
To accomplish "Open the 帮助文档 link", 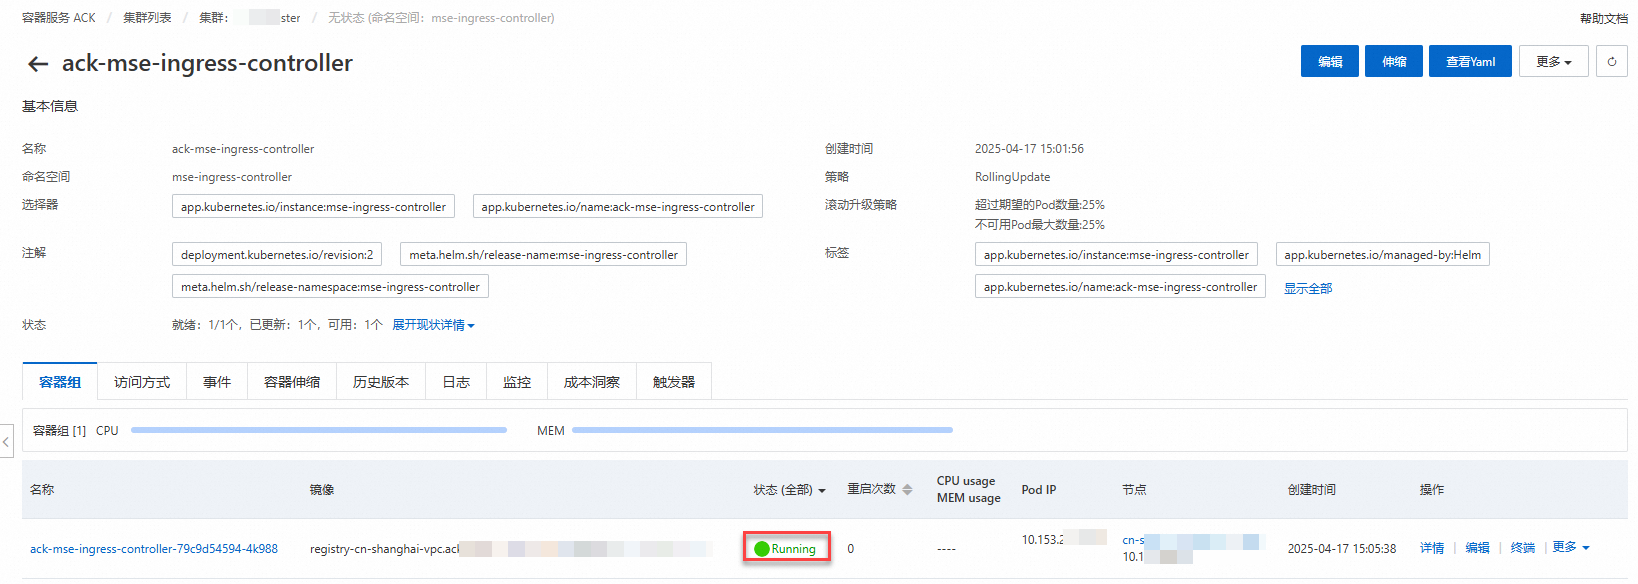I will (x=1603, y=18).
